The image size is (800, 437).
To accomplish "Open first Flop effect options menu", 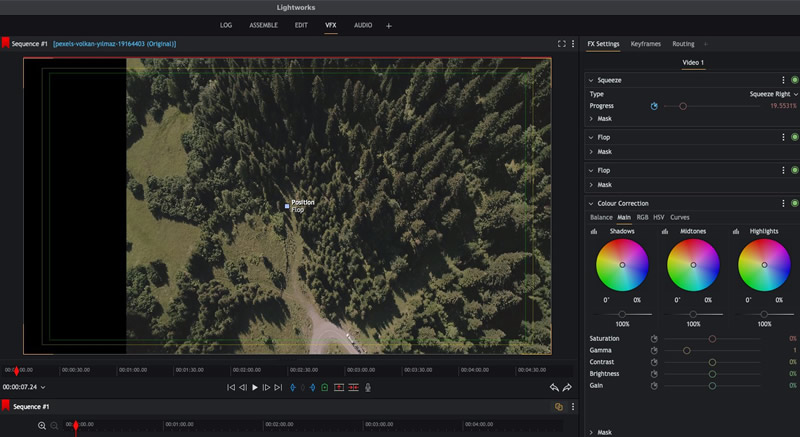I will [783, 137].
